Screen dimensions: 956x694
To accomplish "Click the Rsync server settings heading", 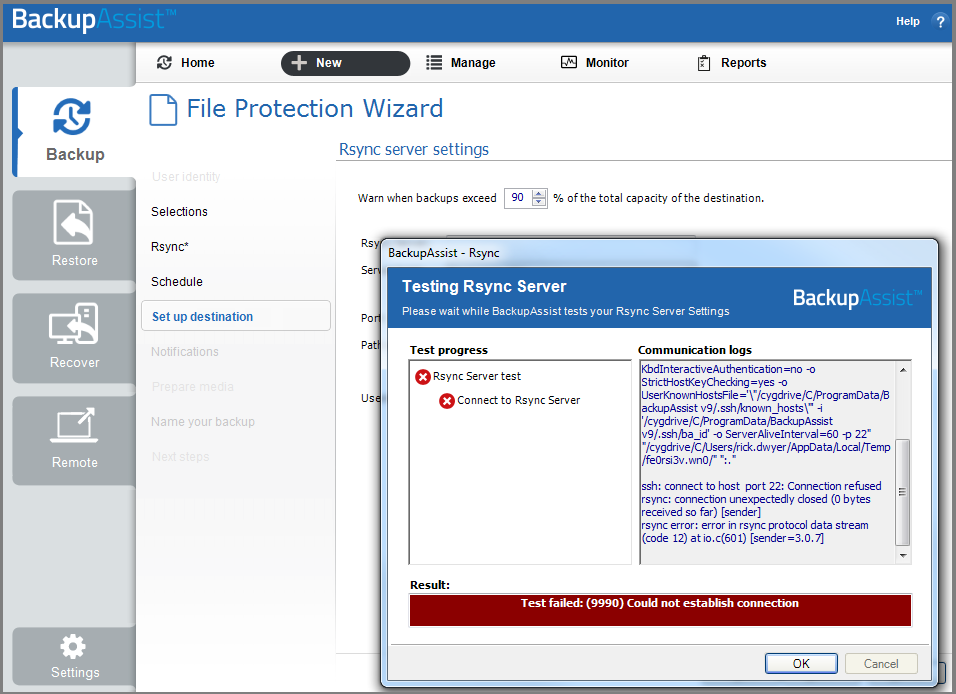I will tap(413, 149).
